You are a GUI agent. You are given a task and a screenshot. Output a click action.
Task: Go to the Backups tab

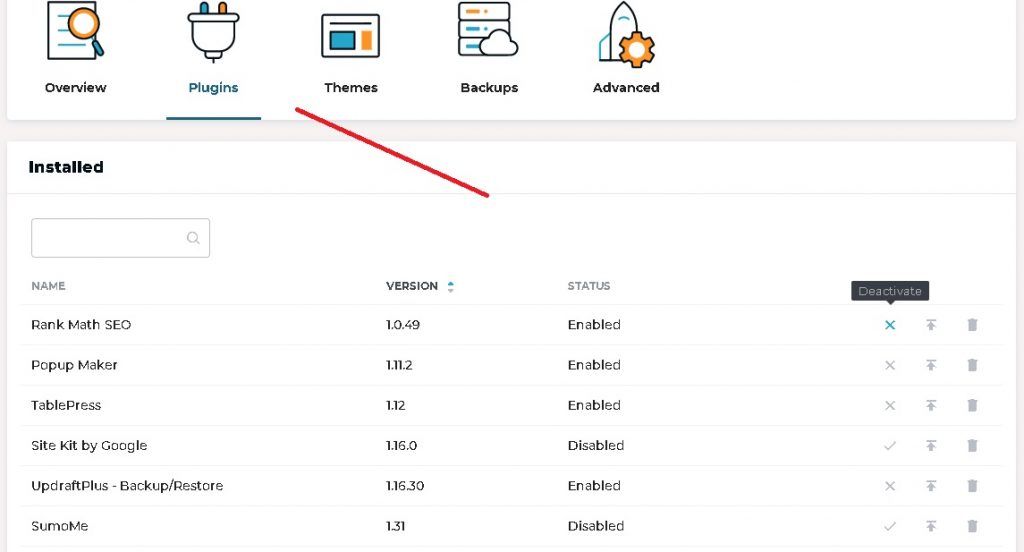489,88
